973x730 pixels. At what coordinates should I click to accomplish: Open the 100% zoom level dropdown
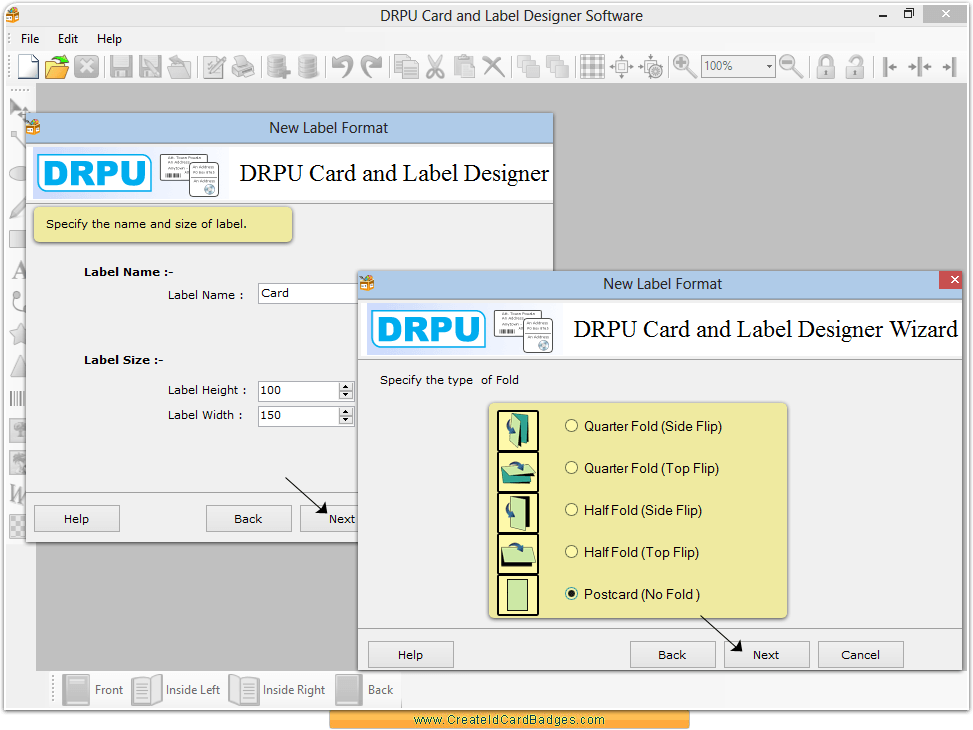(769, 66)
